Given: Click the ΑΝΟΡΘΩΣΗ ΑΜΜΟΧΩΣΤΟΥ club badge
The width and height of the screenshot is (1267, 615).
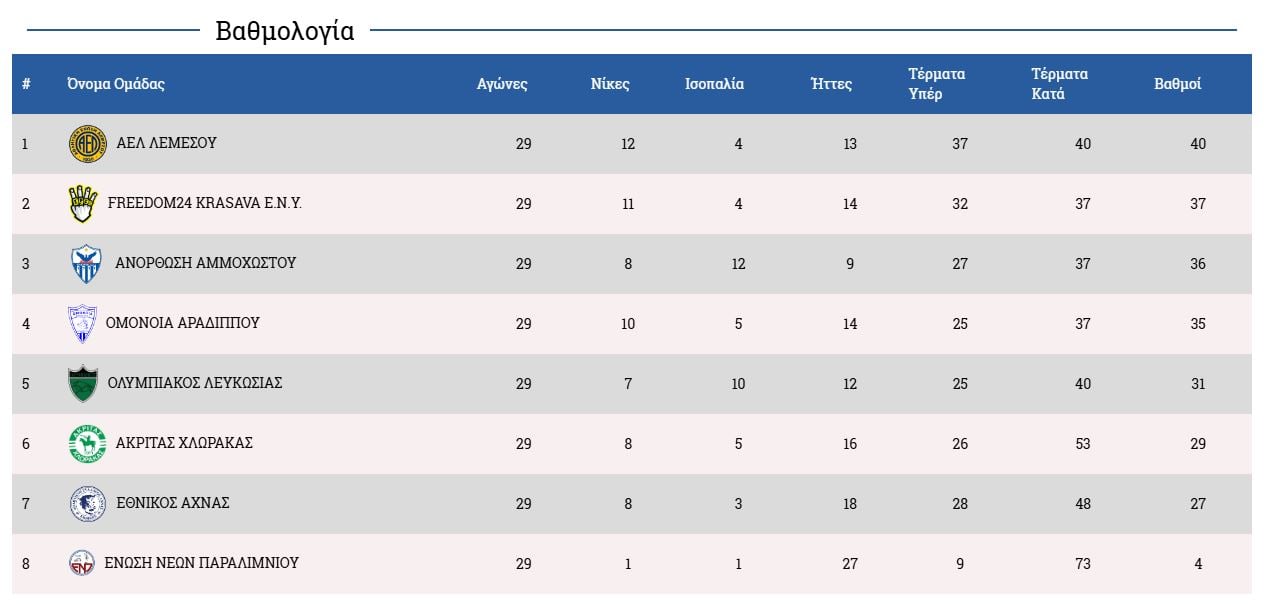Looking at the screenshot, I should pos(86,264).
